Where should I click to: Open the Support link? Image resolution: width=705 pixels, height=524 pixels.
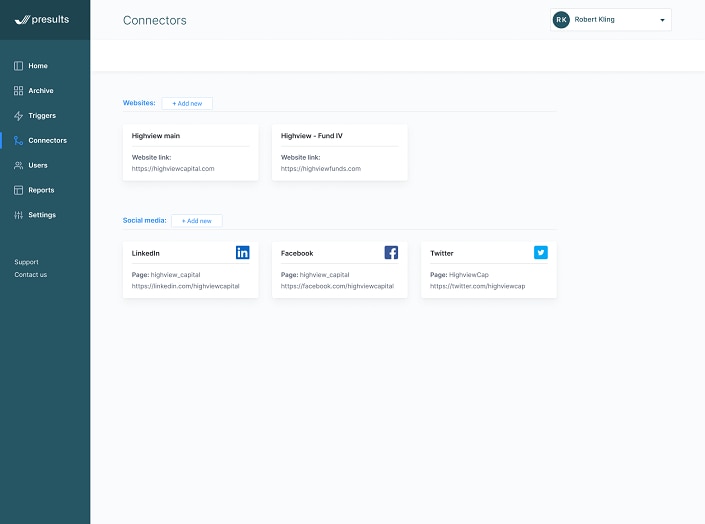coord(26,262)
